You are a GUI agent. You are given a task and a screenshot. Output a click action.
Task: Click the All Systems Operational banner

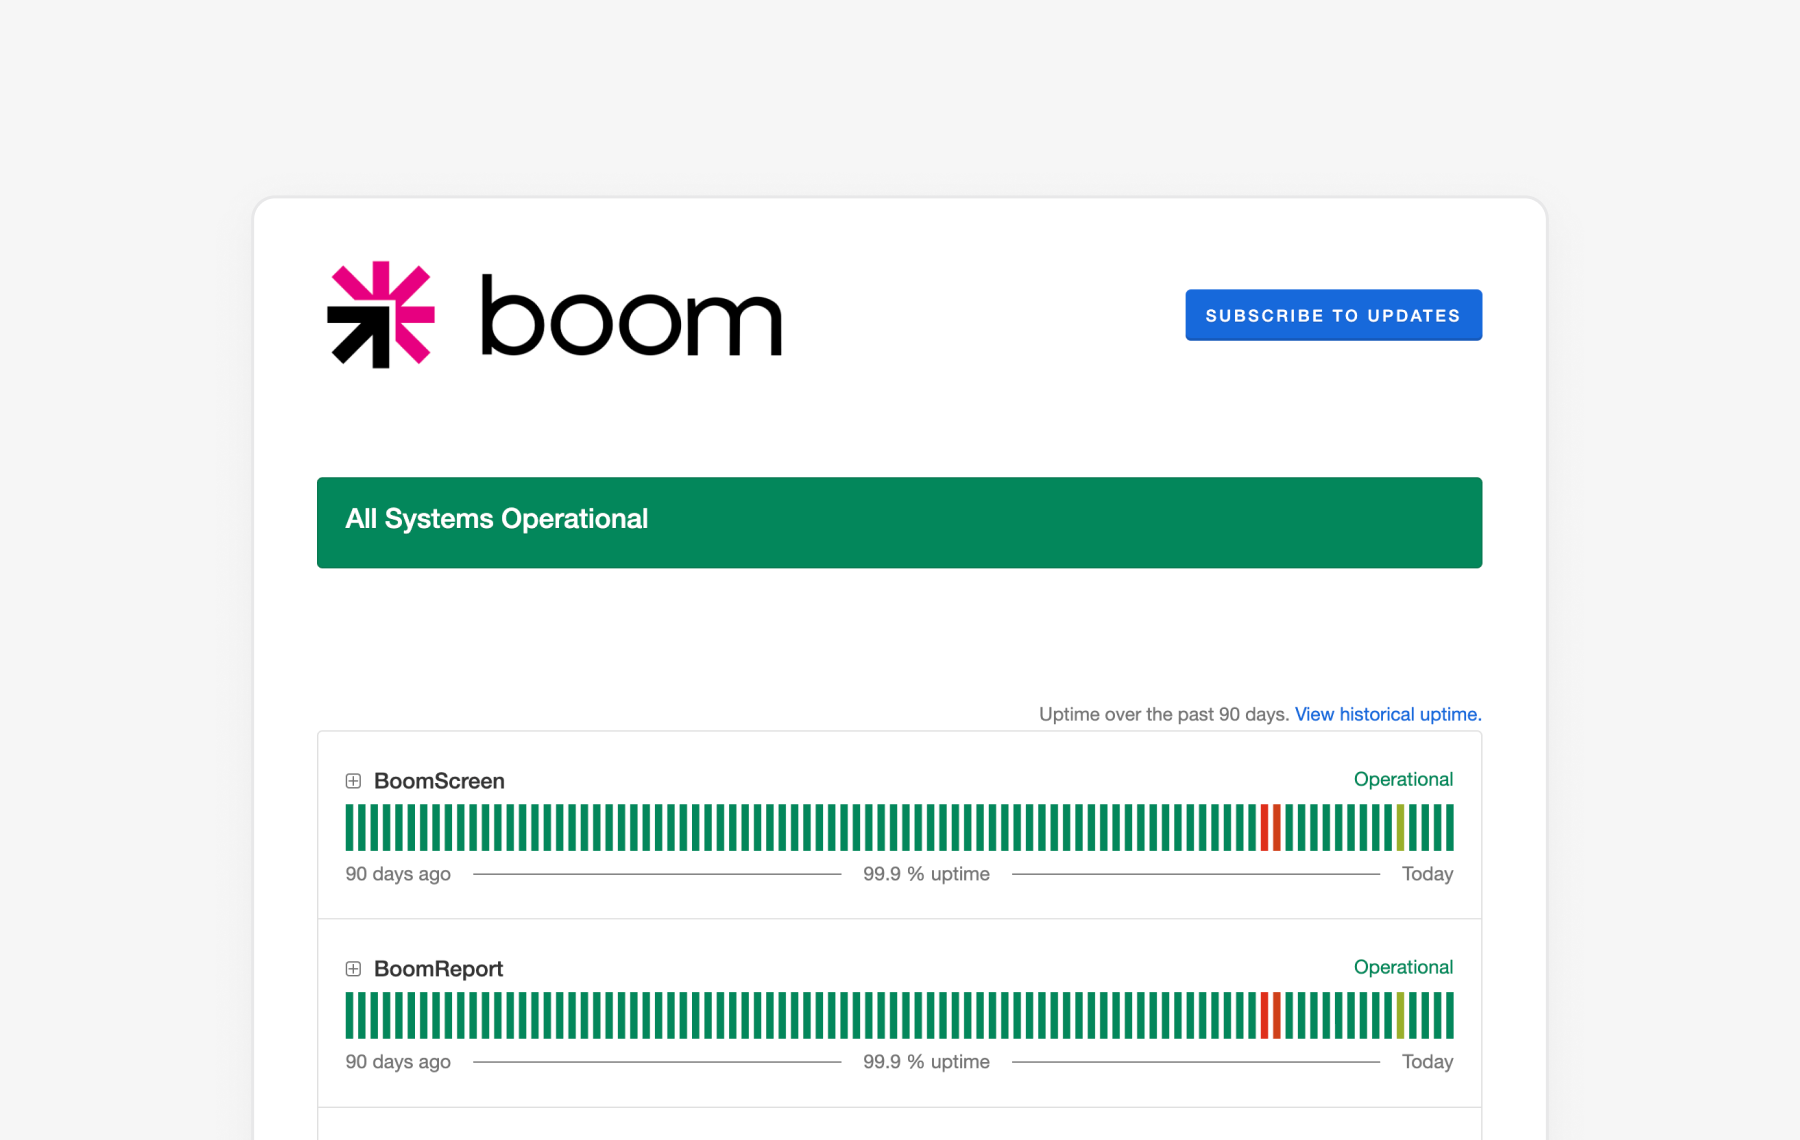899,523
